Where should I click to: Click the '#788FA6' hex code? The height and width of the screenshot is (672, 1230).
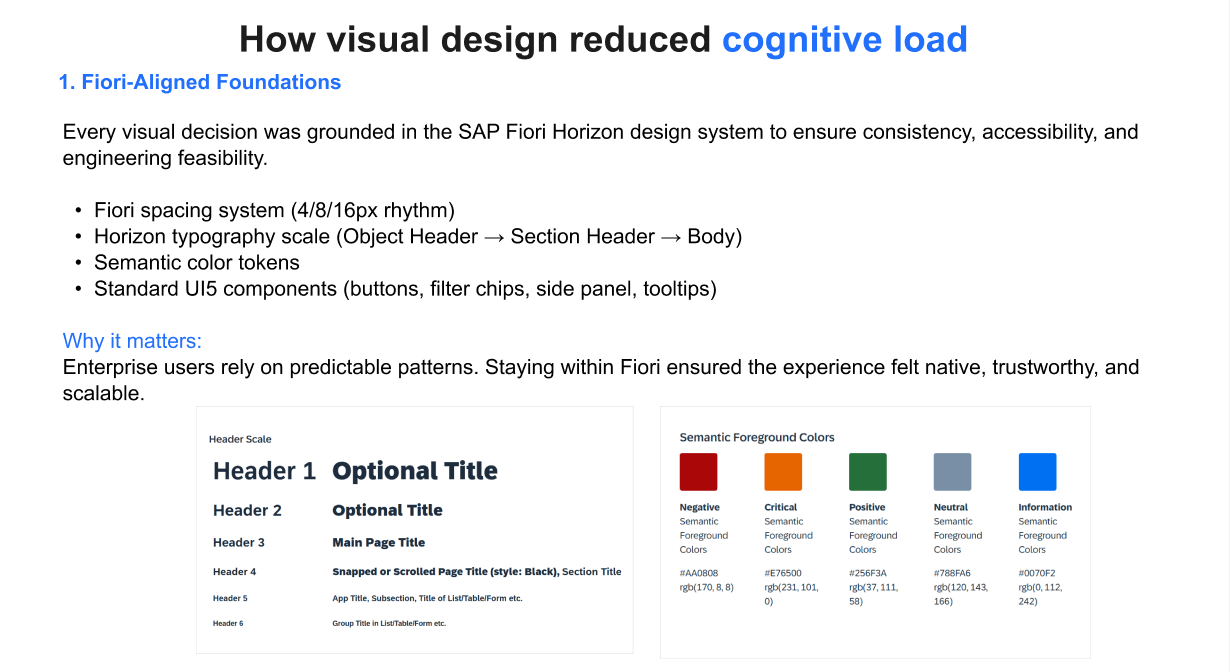(x=952, y=573)
